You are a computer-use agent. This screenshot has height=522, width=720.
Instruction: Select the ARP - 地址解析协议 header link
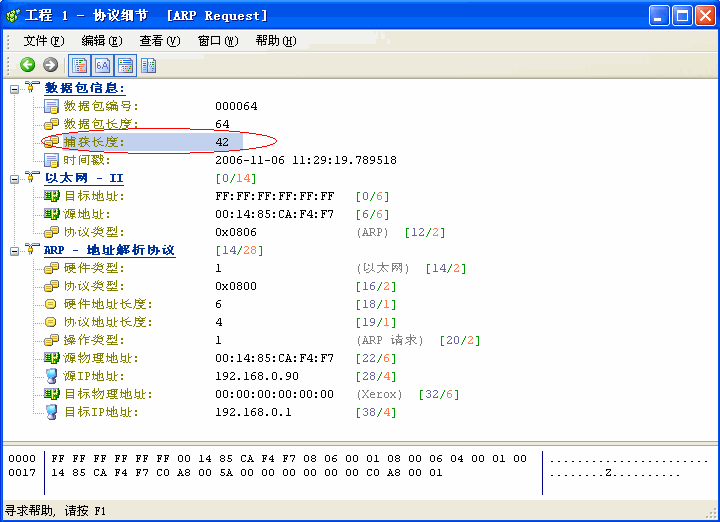[110, 250]
